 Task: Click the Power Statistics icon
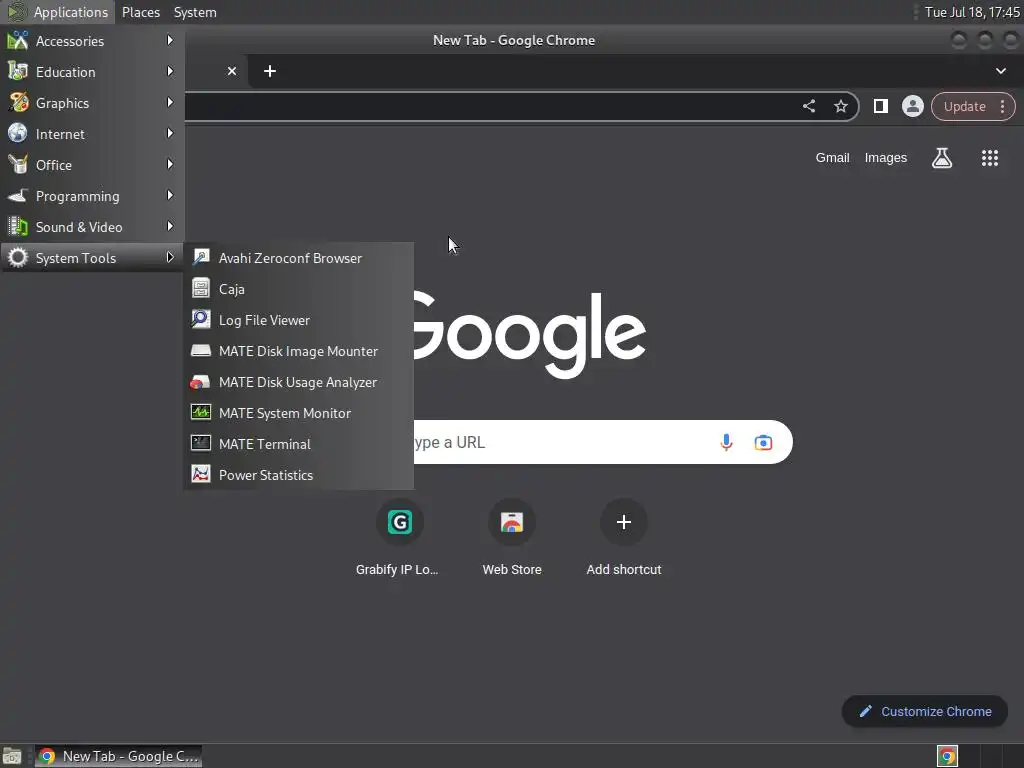coord(200,475)
